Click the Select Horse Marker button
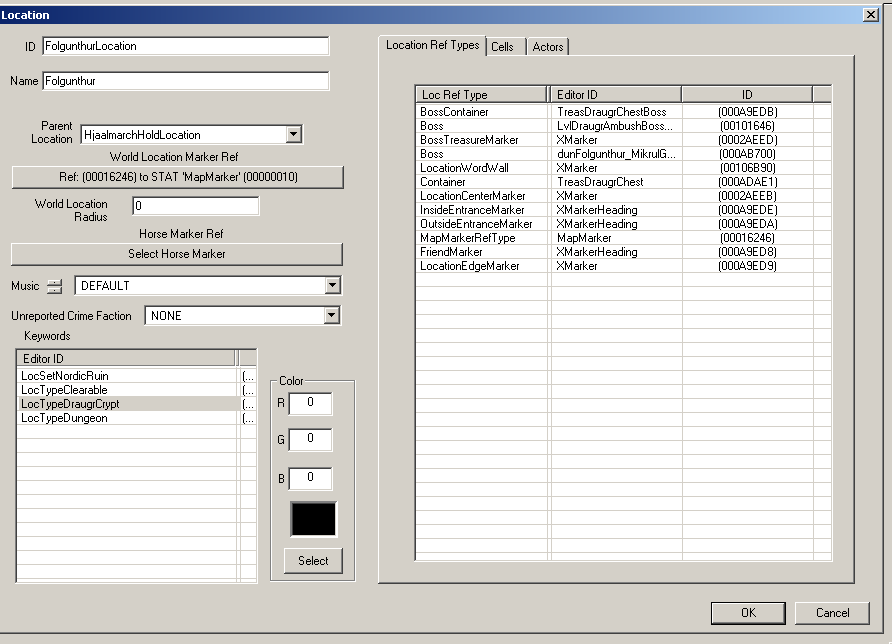Viewport: 892px width, 644px height. [177, 254]
